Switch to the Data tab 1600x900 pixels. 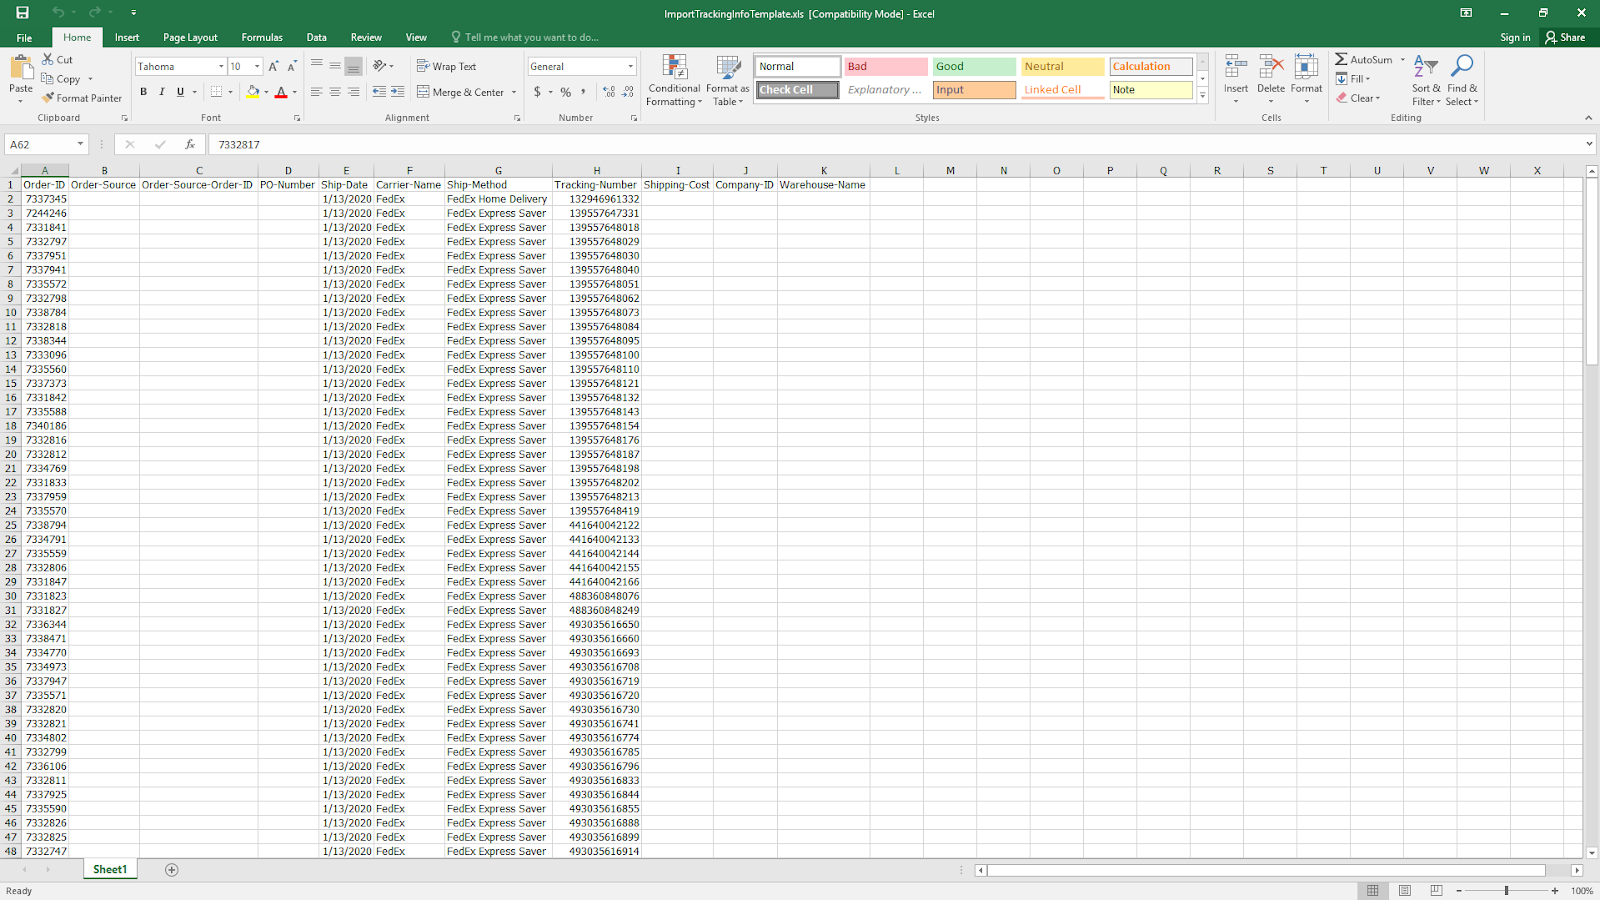point(317,37)
